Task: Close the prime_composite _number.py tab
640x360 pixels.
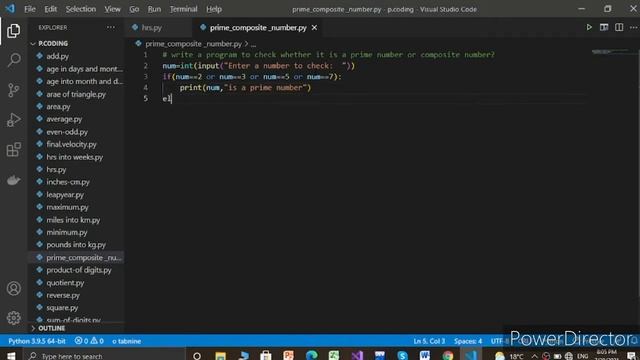Action: tap(314, 27)
